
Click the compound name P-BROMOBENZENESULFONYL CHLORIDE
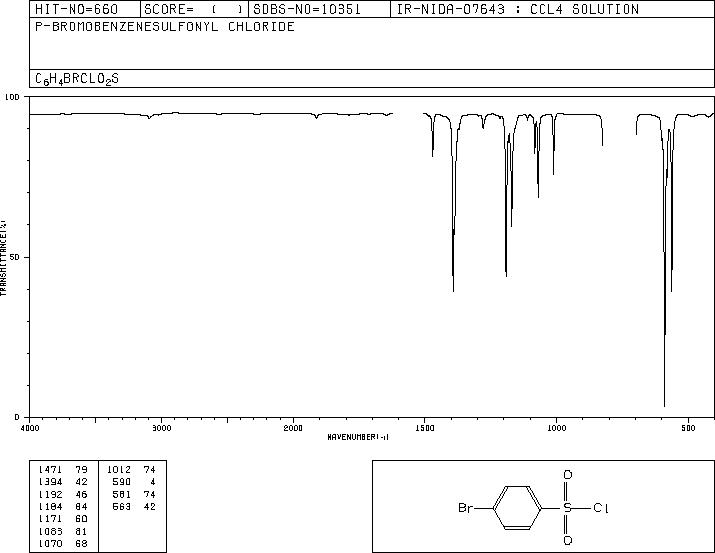[165, 27]
